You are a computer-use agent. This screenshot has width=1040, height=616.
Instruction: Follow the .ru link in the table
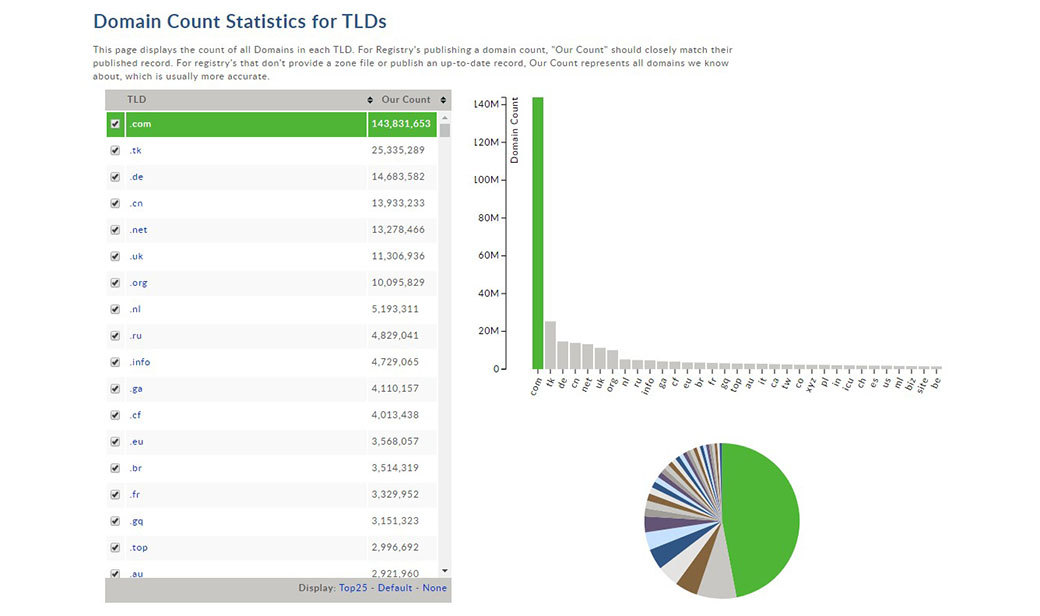tap(135, 336)
